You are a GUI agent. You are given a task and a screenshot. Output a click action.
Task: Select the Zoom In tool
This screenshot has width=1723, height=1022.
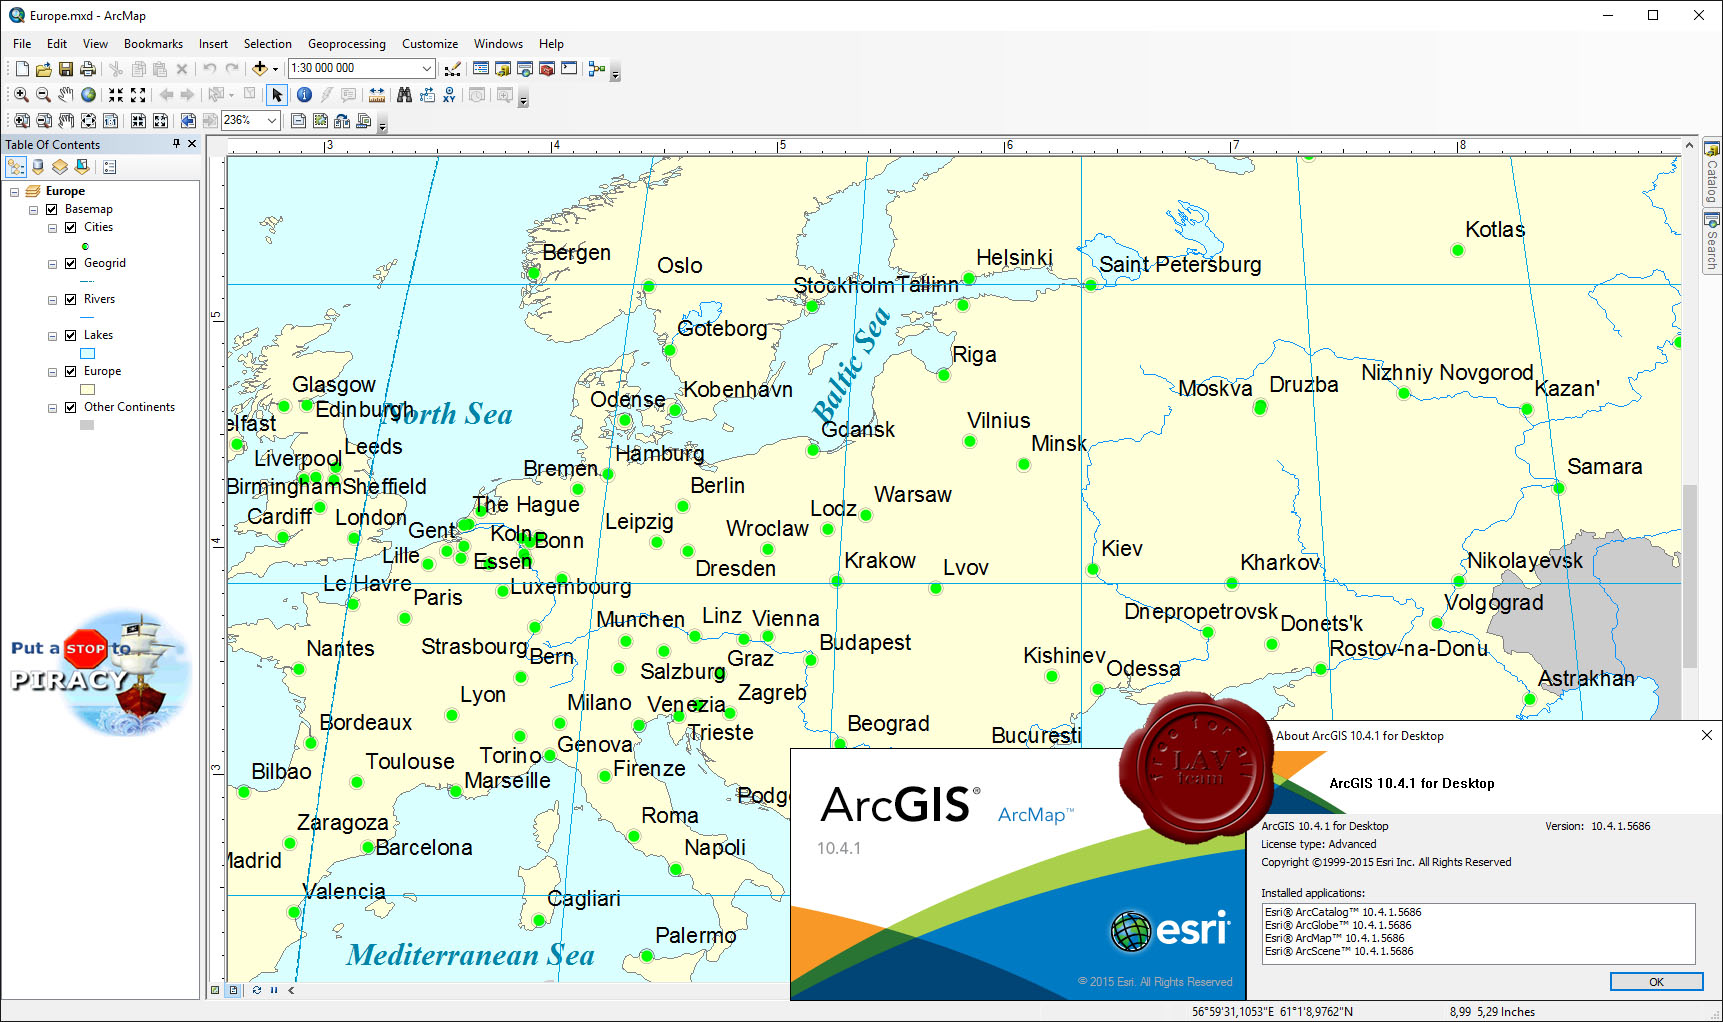point(21,95)
